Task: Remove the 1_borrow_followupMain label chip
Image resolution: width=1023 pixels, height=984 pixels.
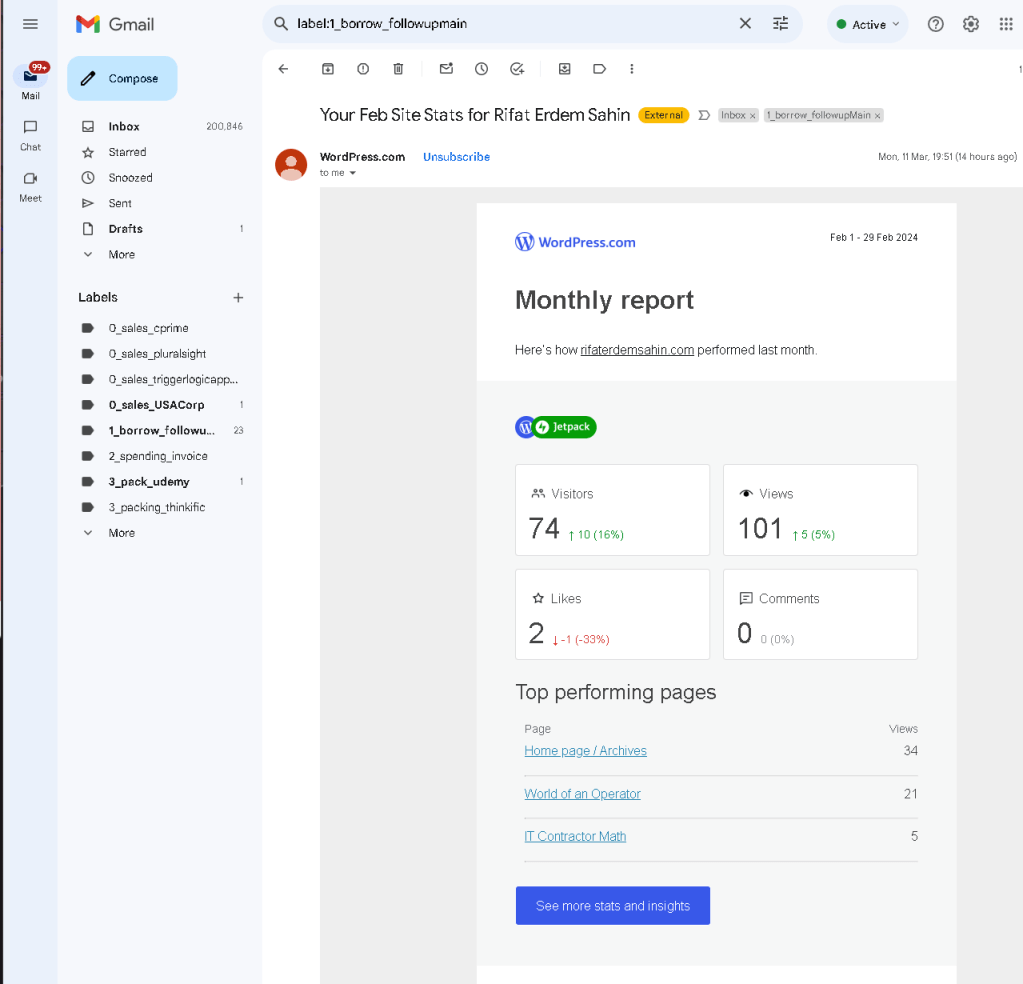Action: (x=878, y=115)
